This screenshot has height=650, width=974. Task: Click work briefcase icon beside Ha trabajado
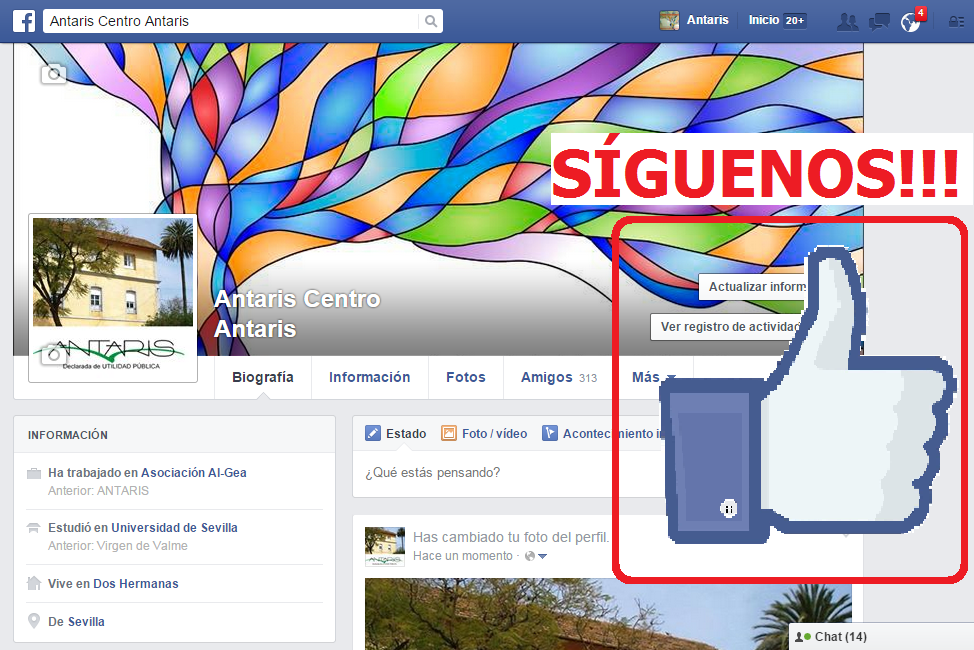pyautogui.click(x=34, y=474)
